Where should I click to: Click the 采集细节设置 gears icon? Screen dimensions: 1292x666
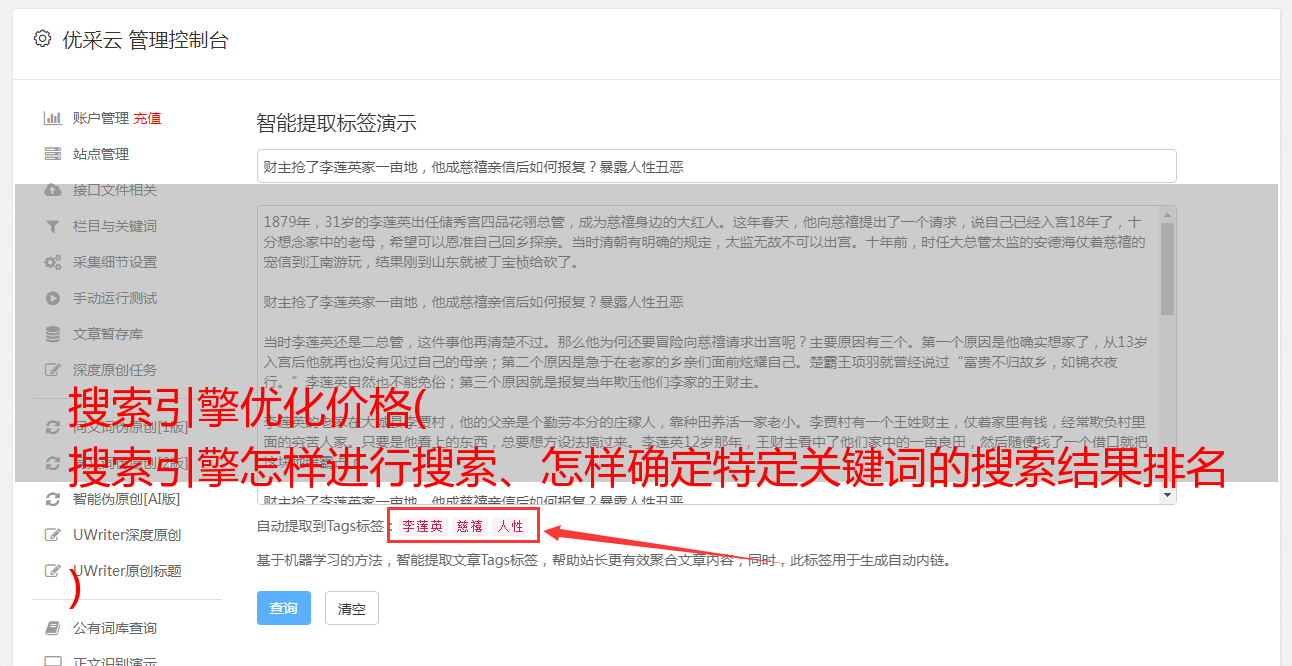pyautogui.click(x=53, y=262)
